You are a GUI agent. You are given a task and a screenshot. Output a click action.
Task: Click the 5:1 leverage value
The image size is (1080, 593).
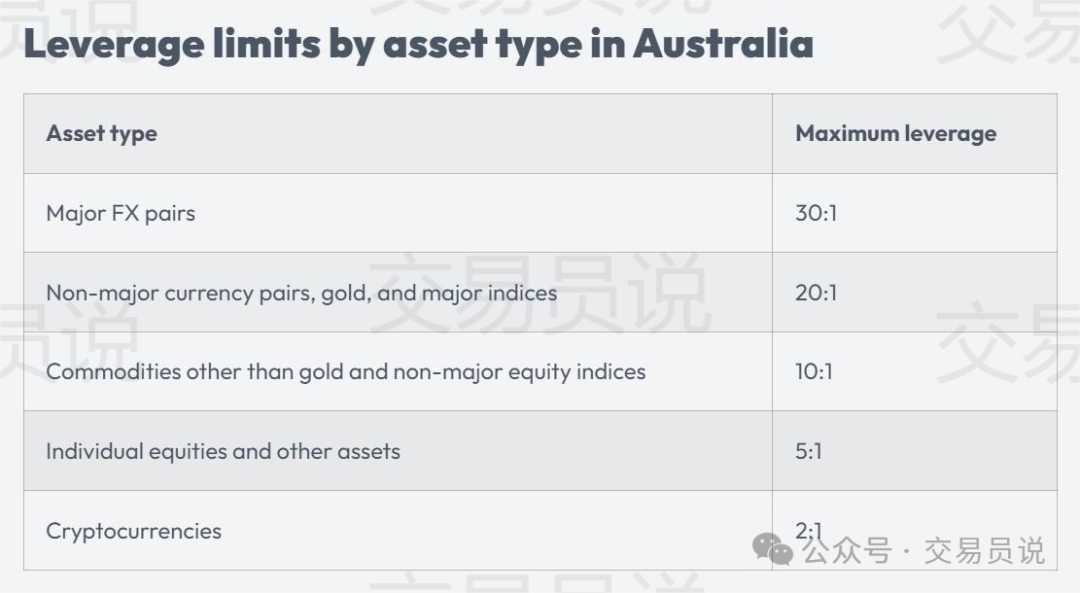(x=809, y=451)
